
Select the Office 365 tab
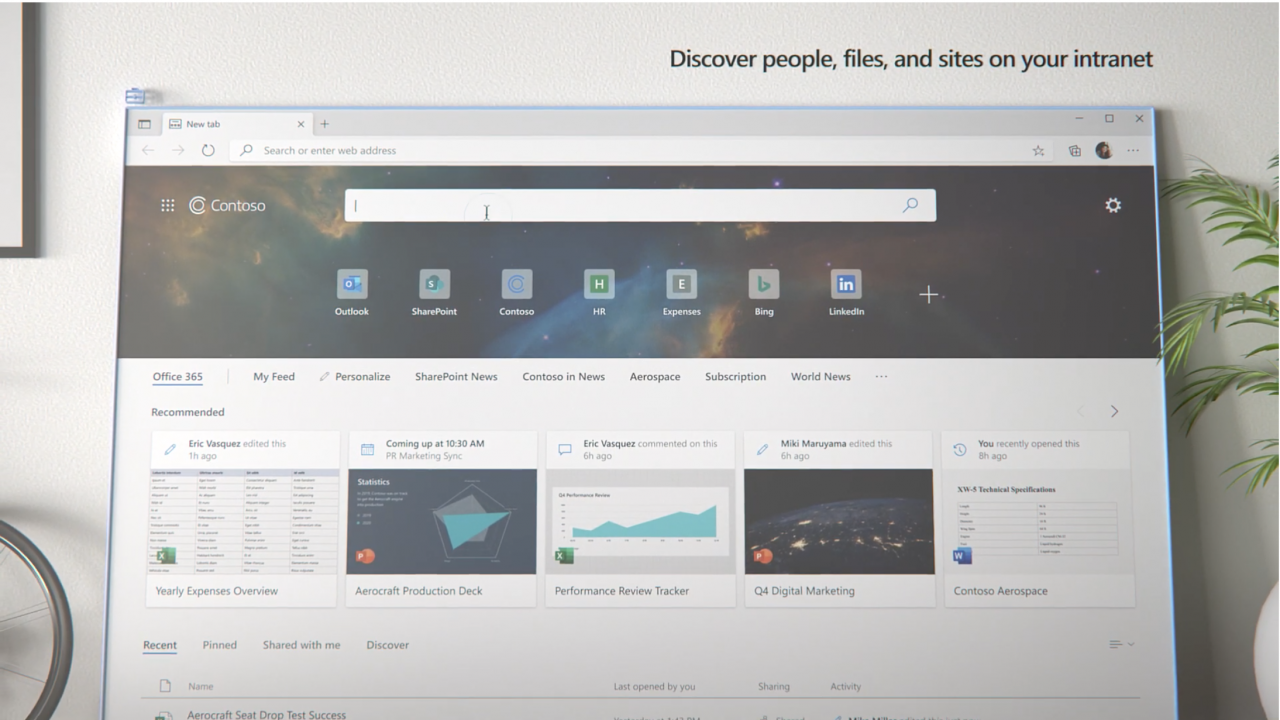click(x=177, y=377)
